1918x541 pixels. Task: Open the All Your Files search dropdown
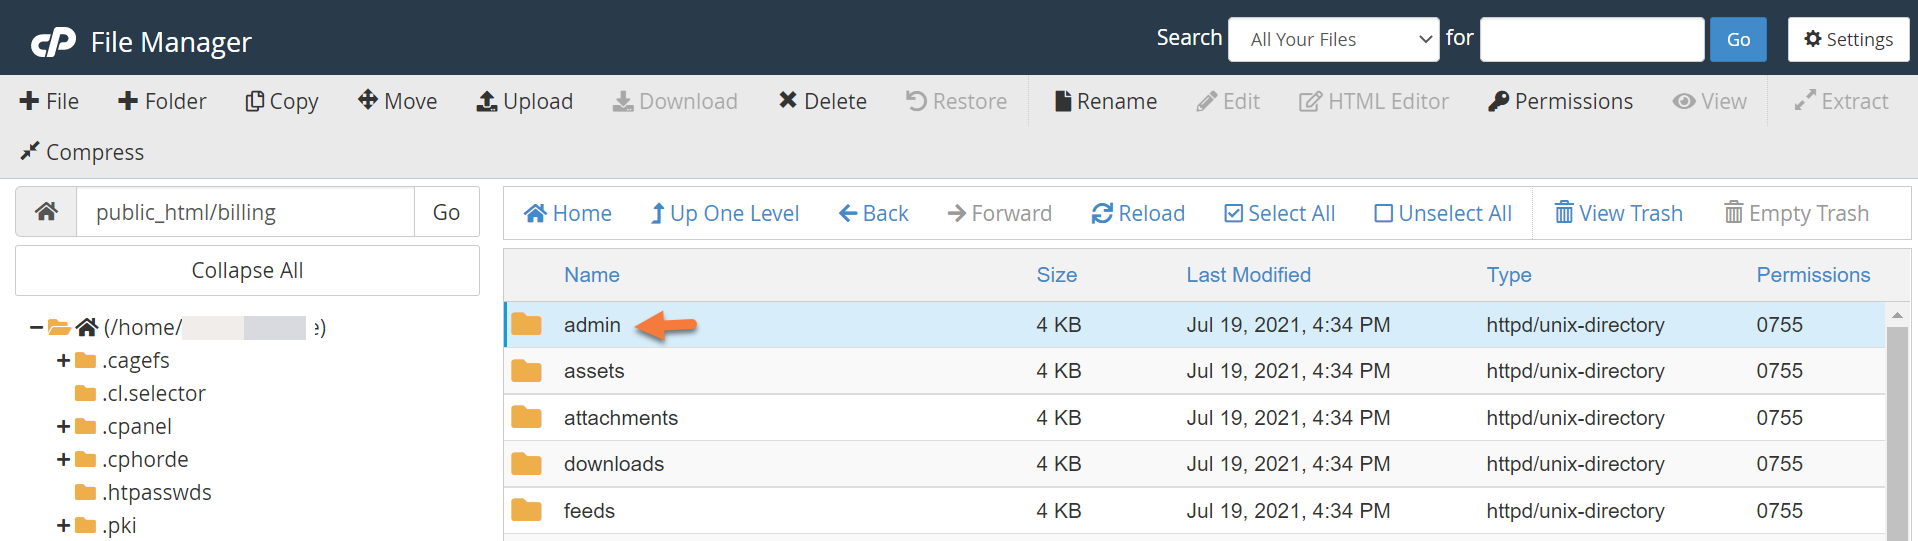[1333, 40]
